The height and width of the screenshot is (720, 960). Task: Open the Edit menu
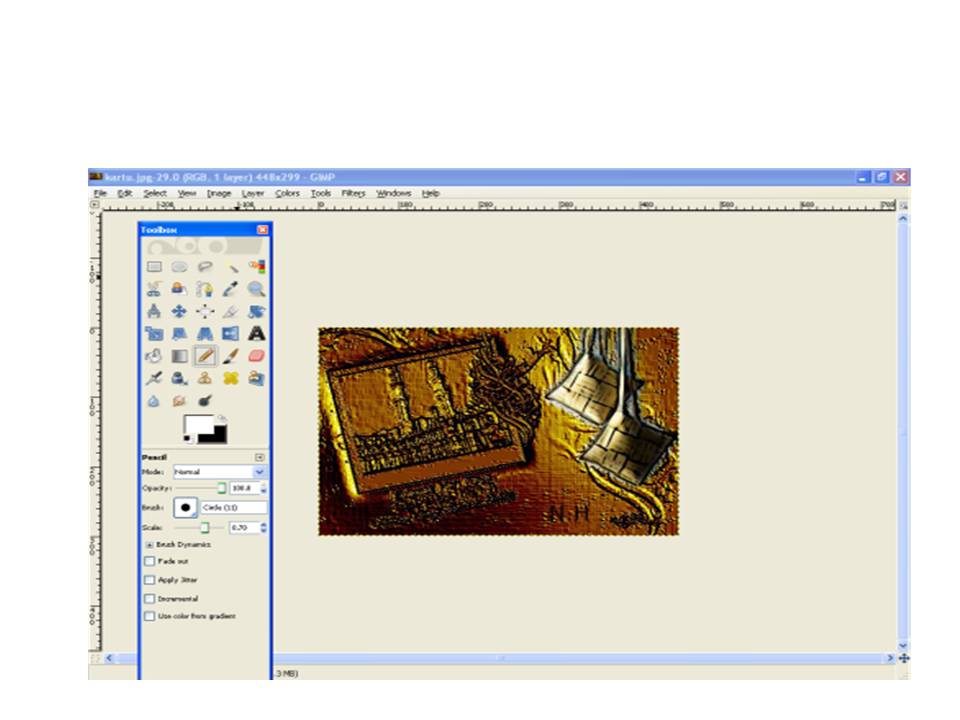click(125, 193)
